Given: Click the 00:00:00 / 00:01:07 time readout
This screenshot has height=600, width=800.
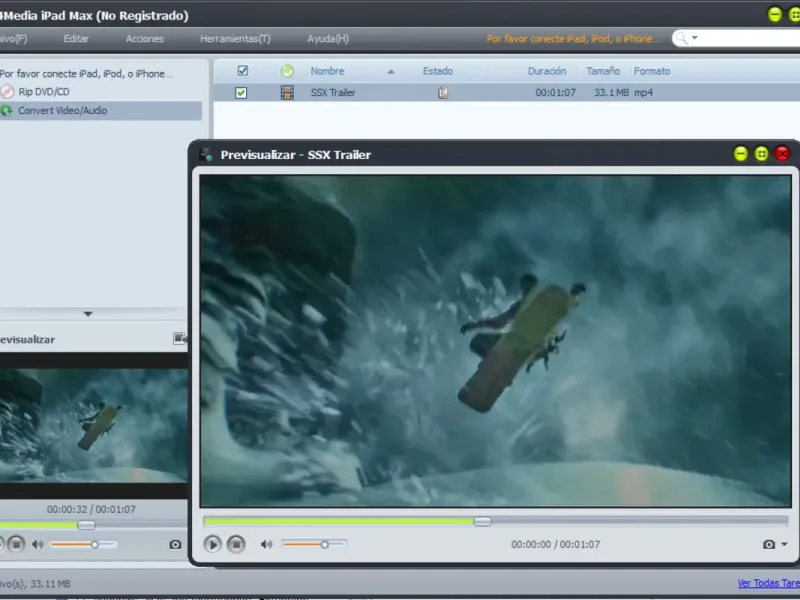Looking at the screenshot, I should [556, 544].
